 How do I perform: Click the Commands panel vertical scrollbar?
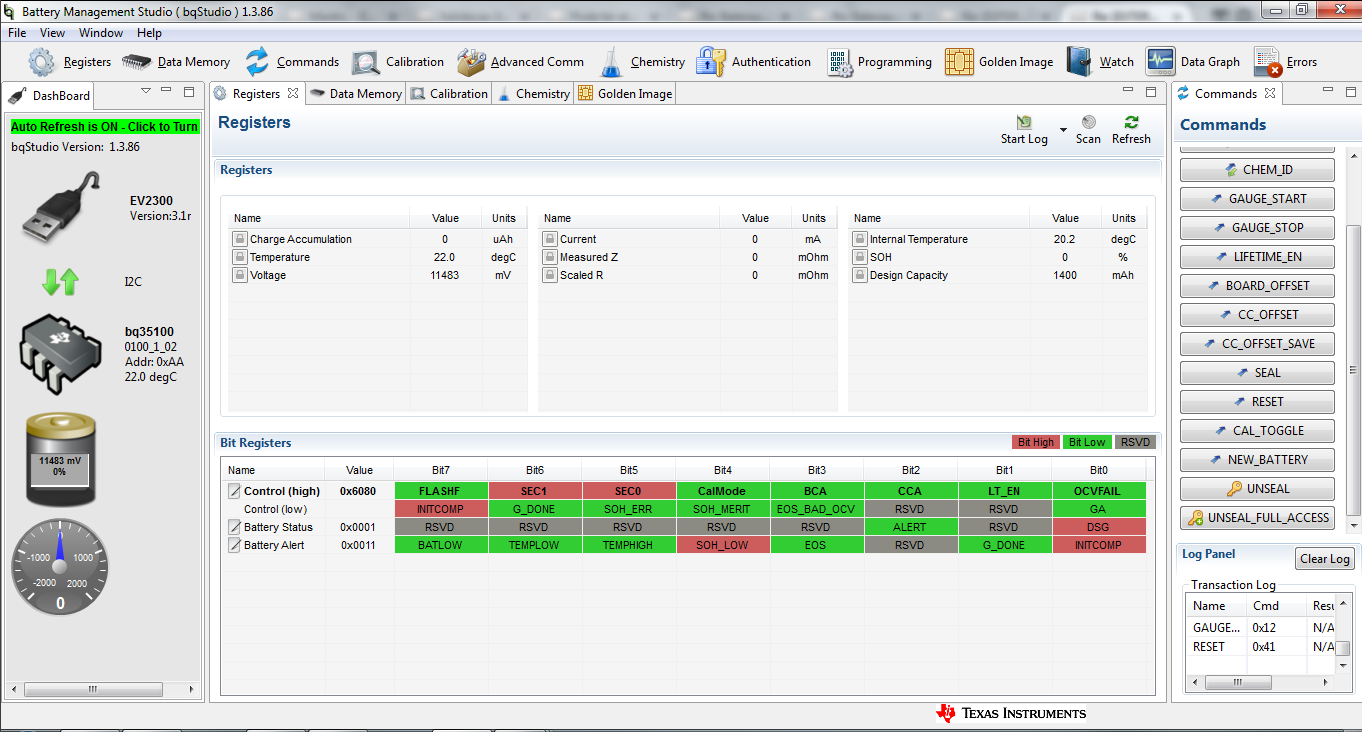pos(1352,340)
